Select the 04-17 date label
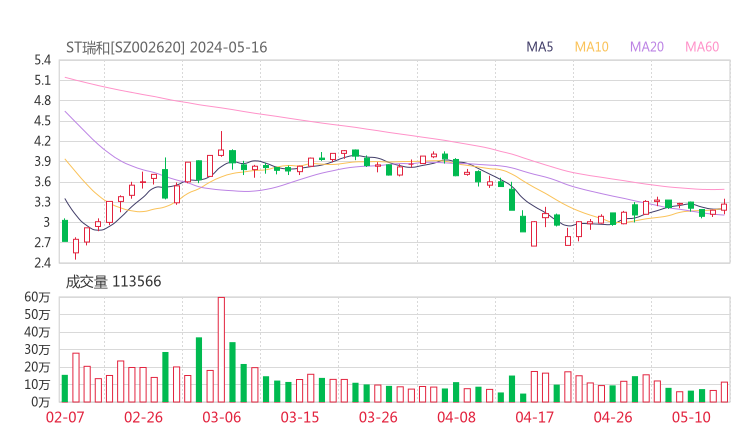740x440 pixels. pos(535,417)
